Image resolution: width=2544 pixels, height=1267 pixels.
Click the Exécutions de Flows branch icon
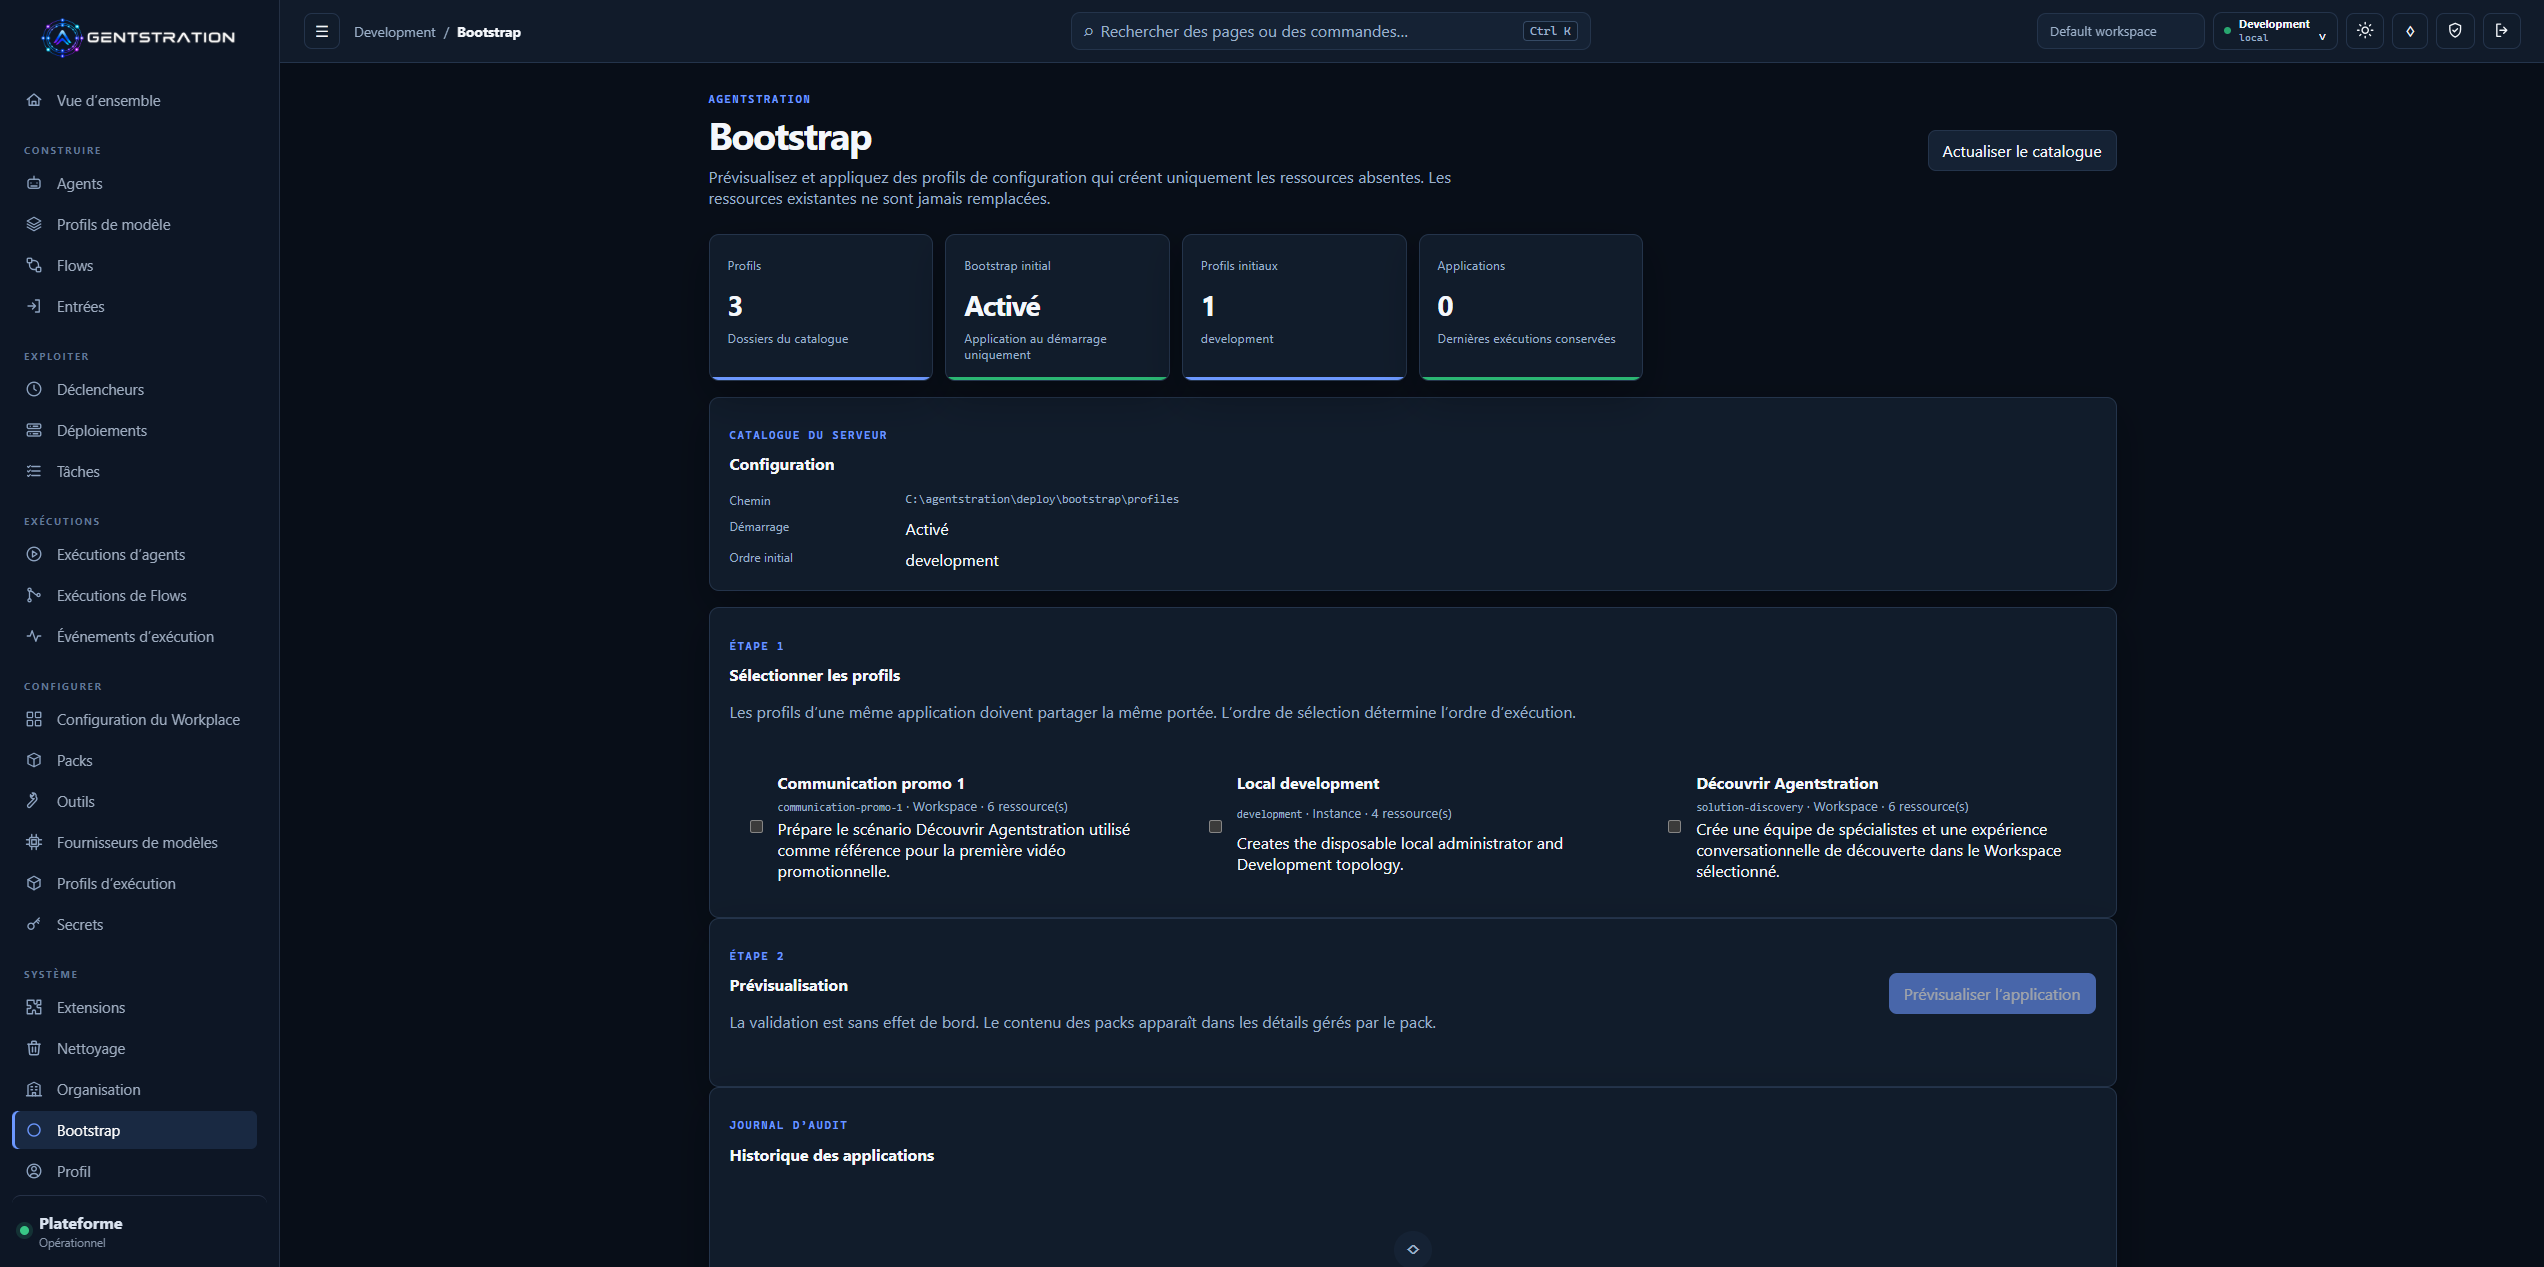coord(34,595)
